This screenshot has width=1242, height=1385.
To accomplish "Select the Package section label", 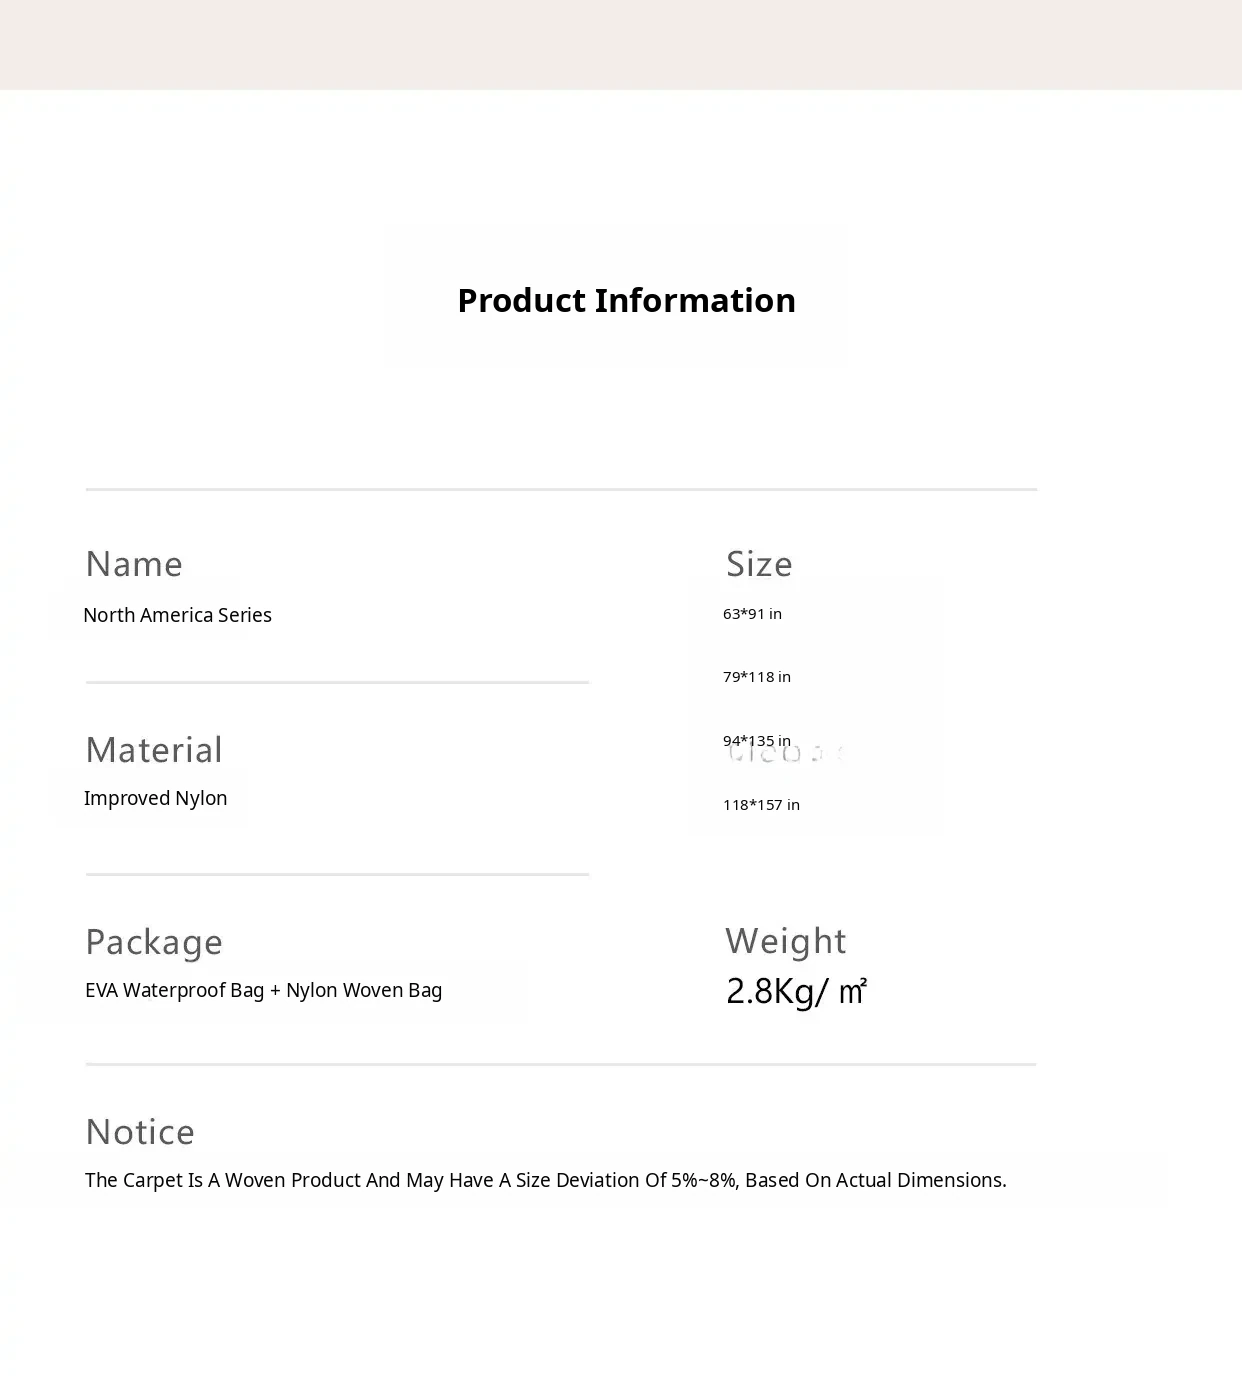I will pos(154,942).
